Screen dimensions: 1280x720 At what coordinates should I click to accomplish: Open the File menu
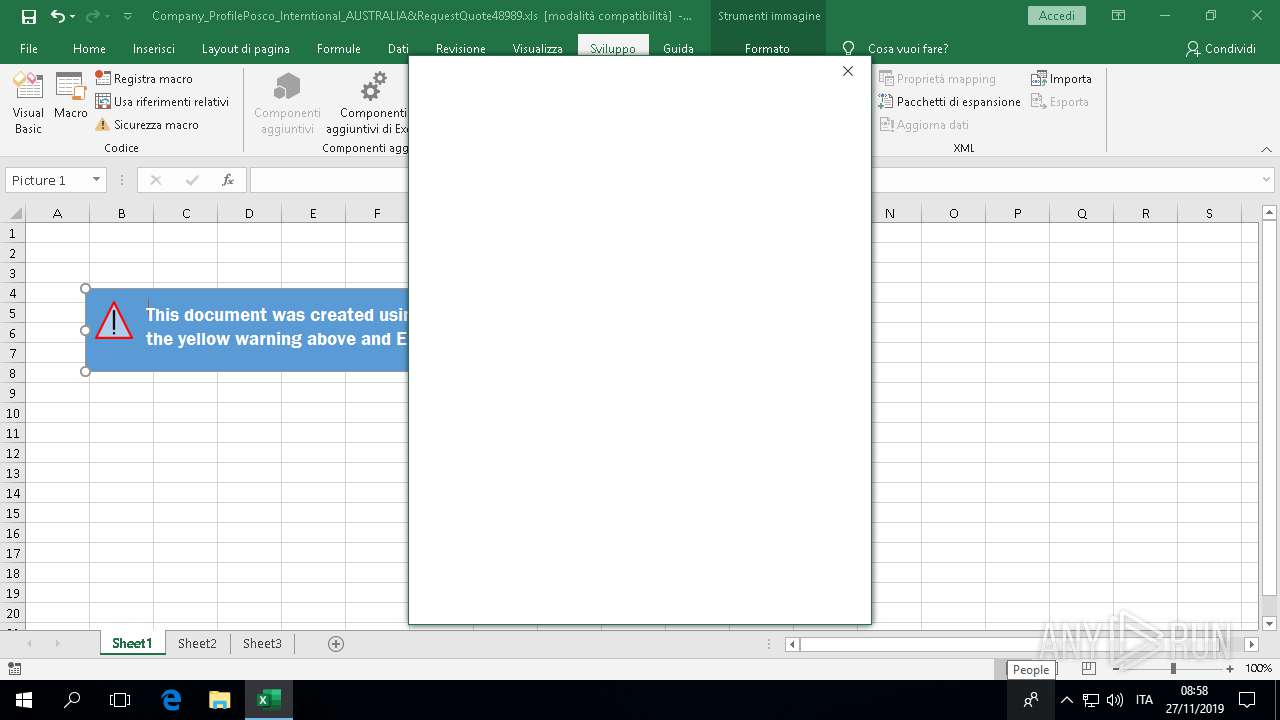click(x=29, y=48)
